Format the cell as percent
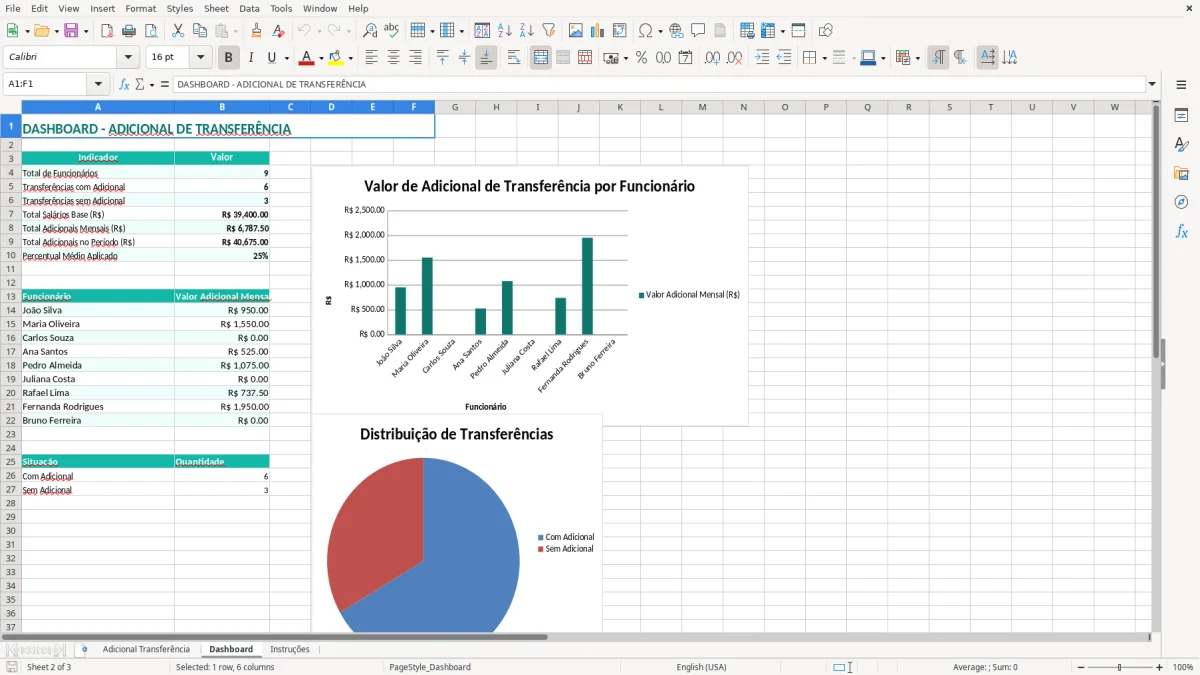The width and height of the screenshot is (1200, 675). point(641,58)
